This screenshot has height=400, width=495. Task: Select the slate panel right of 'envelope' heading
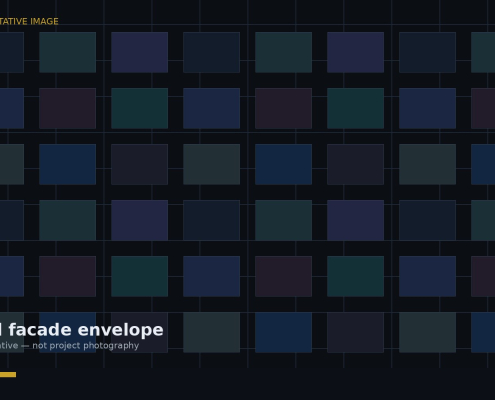pos(212,332)
